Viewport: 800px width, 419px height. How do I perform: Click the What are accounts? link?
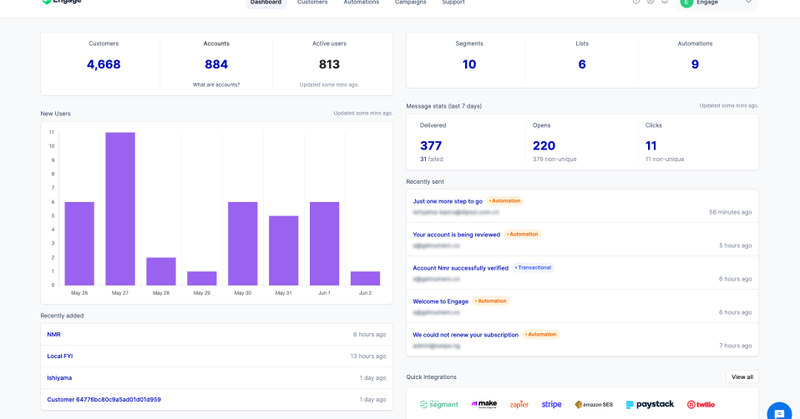click(x=216, y=85)
